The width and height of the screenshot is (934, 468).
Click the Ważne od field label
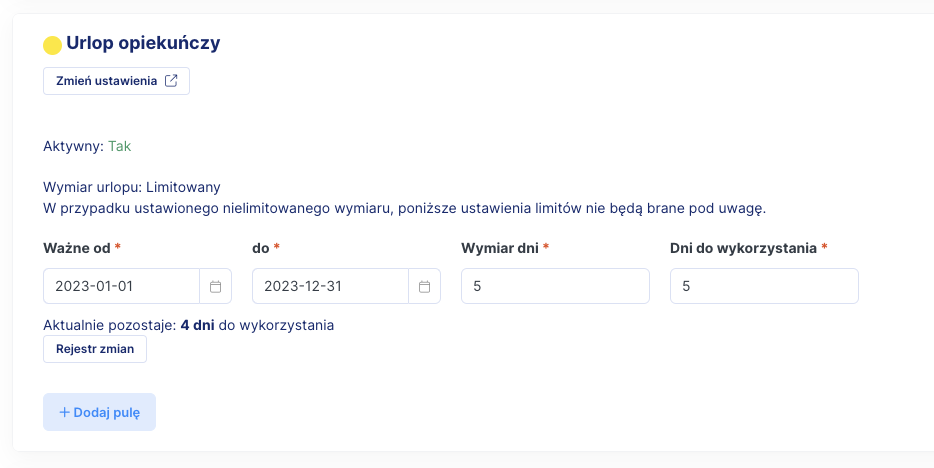[x=77, y=247]
